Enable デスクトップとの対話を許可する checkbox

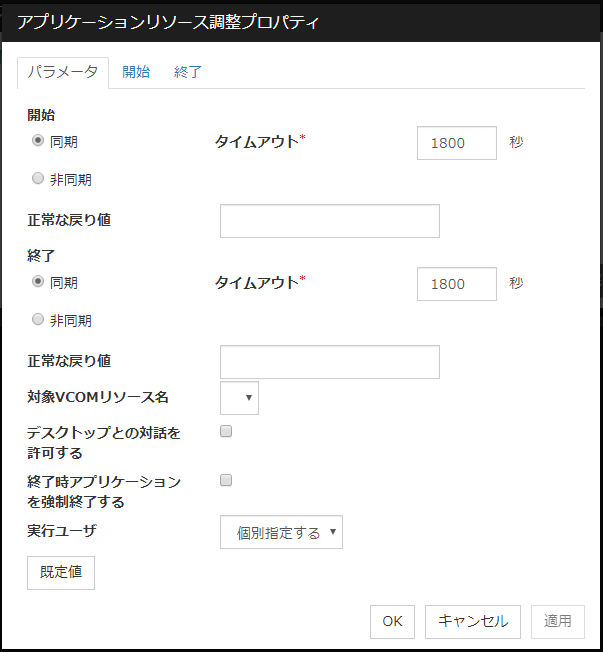pos(226,432)
